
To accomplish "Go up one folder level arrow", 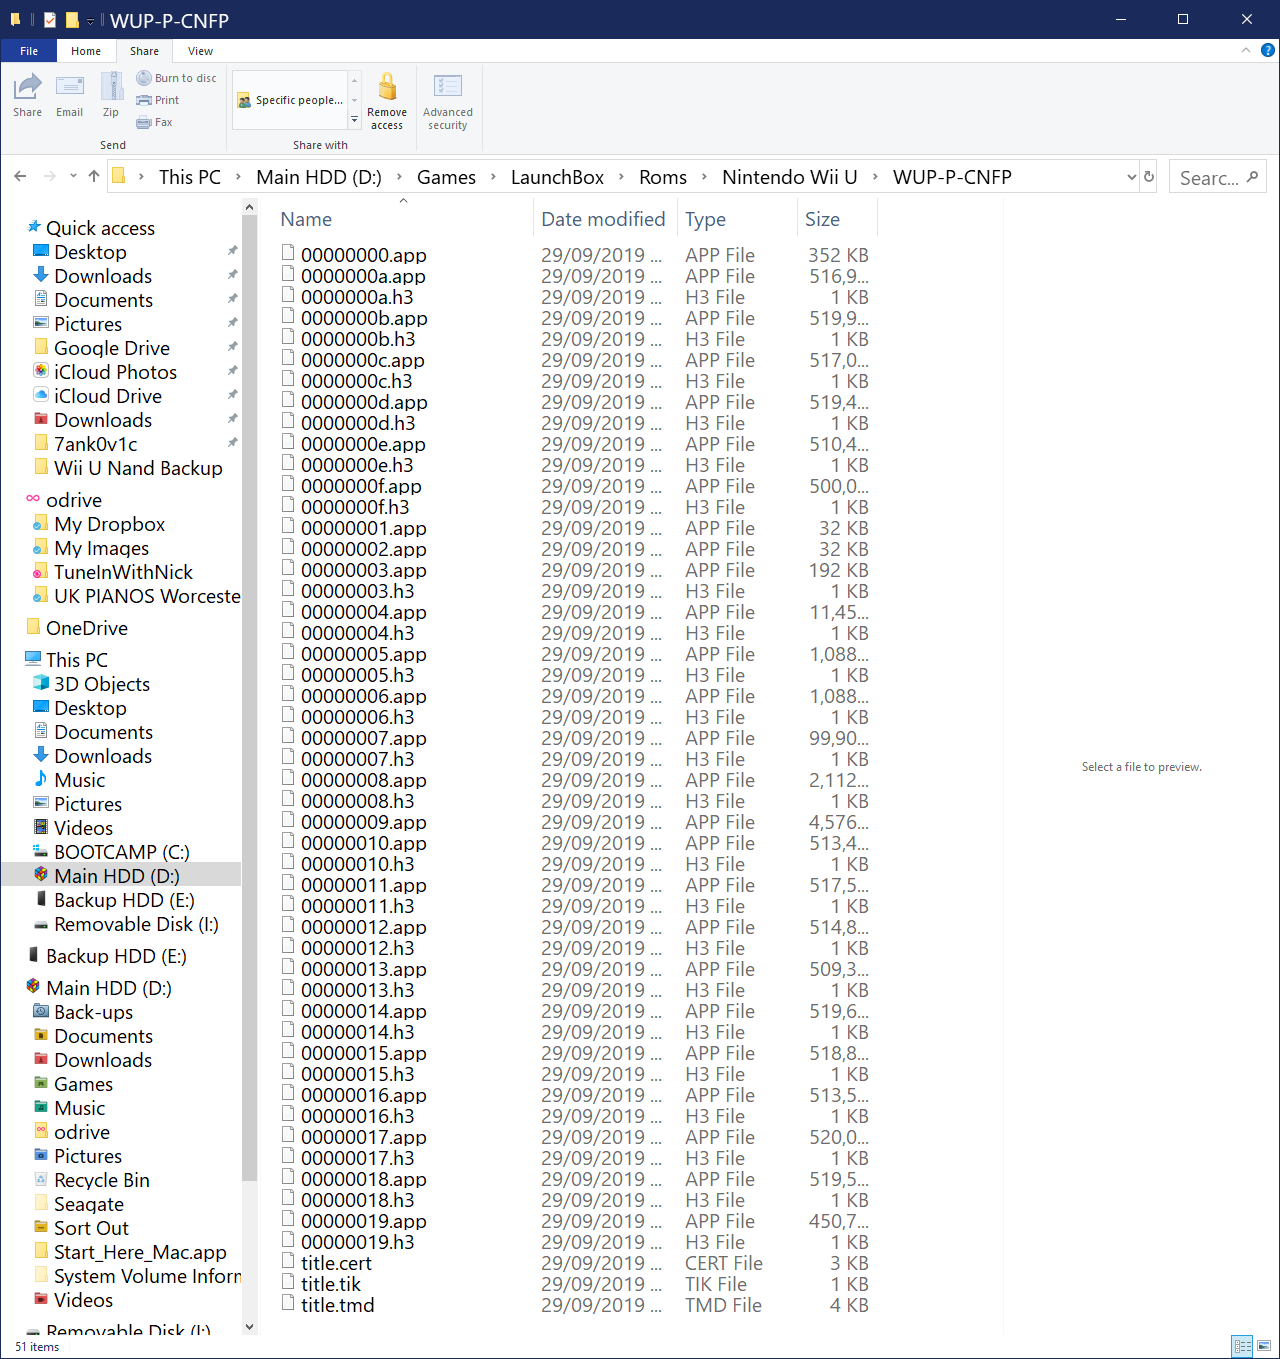I will [94, 176].
